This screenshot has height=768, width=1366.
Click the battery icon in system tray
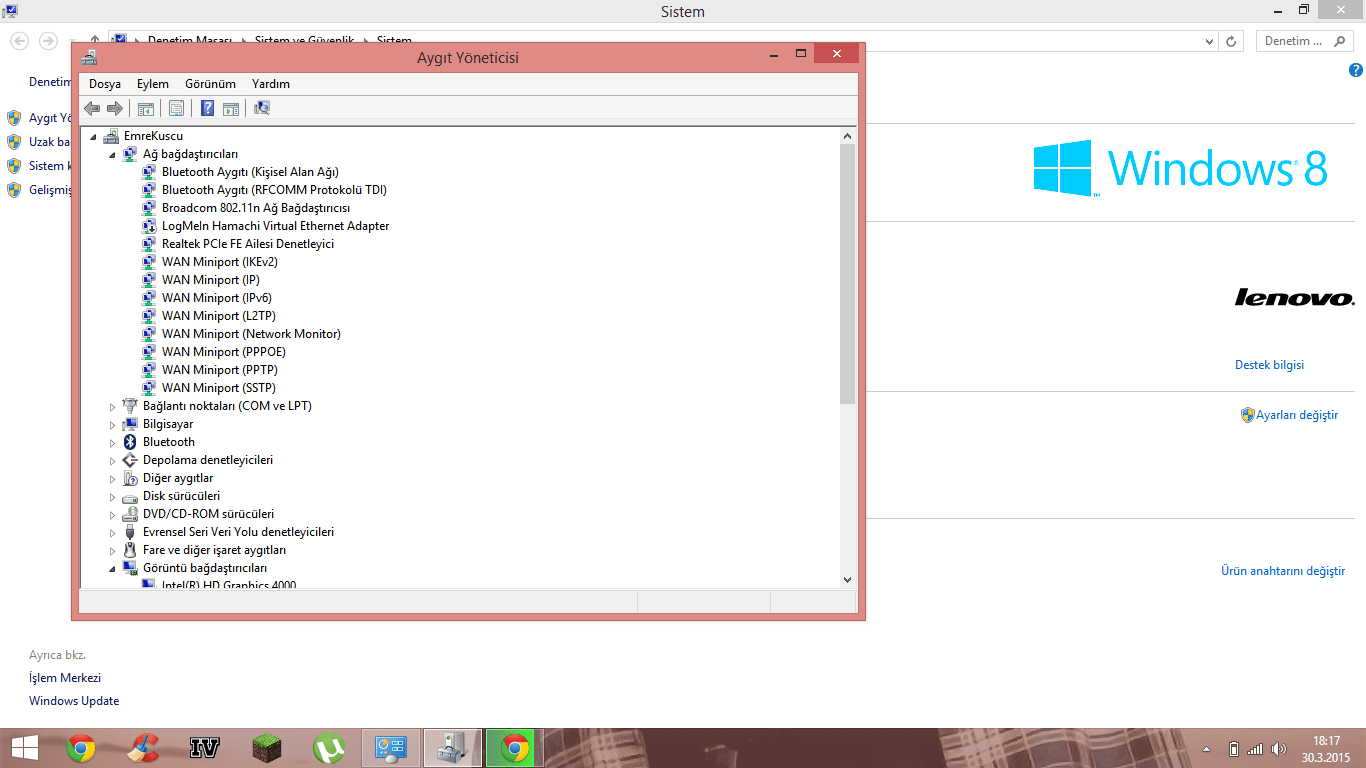[1234, 749]
